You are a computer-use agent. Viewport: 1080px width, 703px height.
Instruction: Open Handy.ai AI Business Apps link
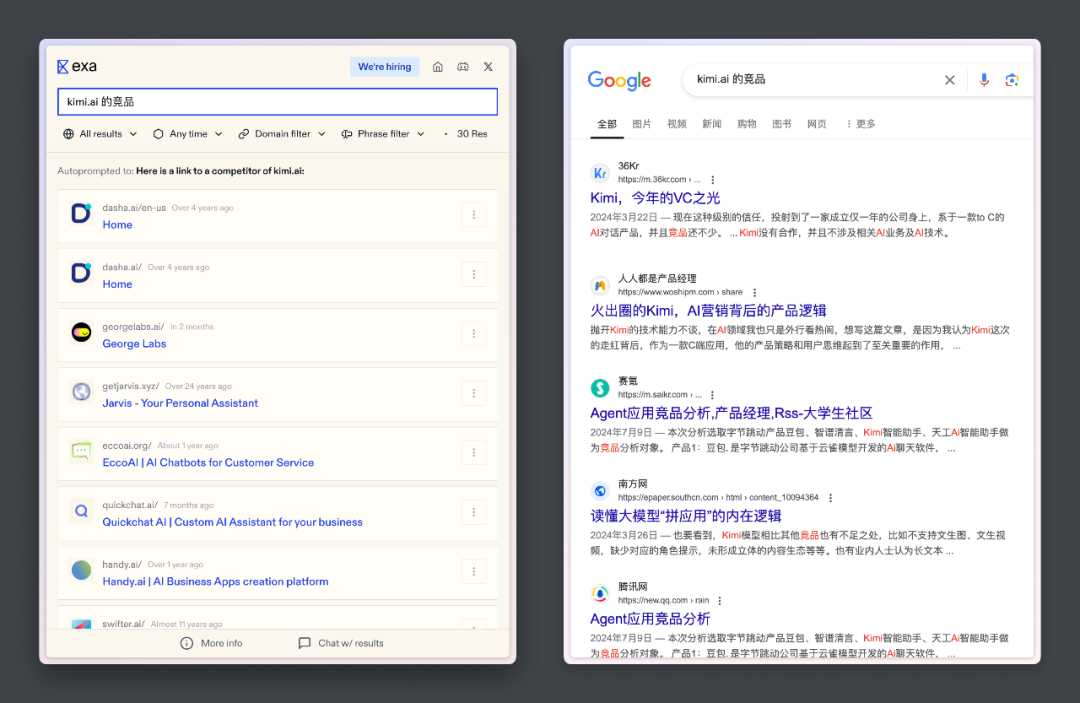(x=215, y=581)
